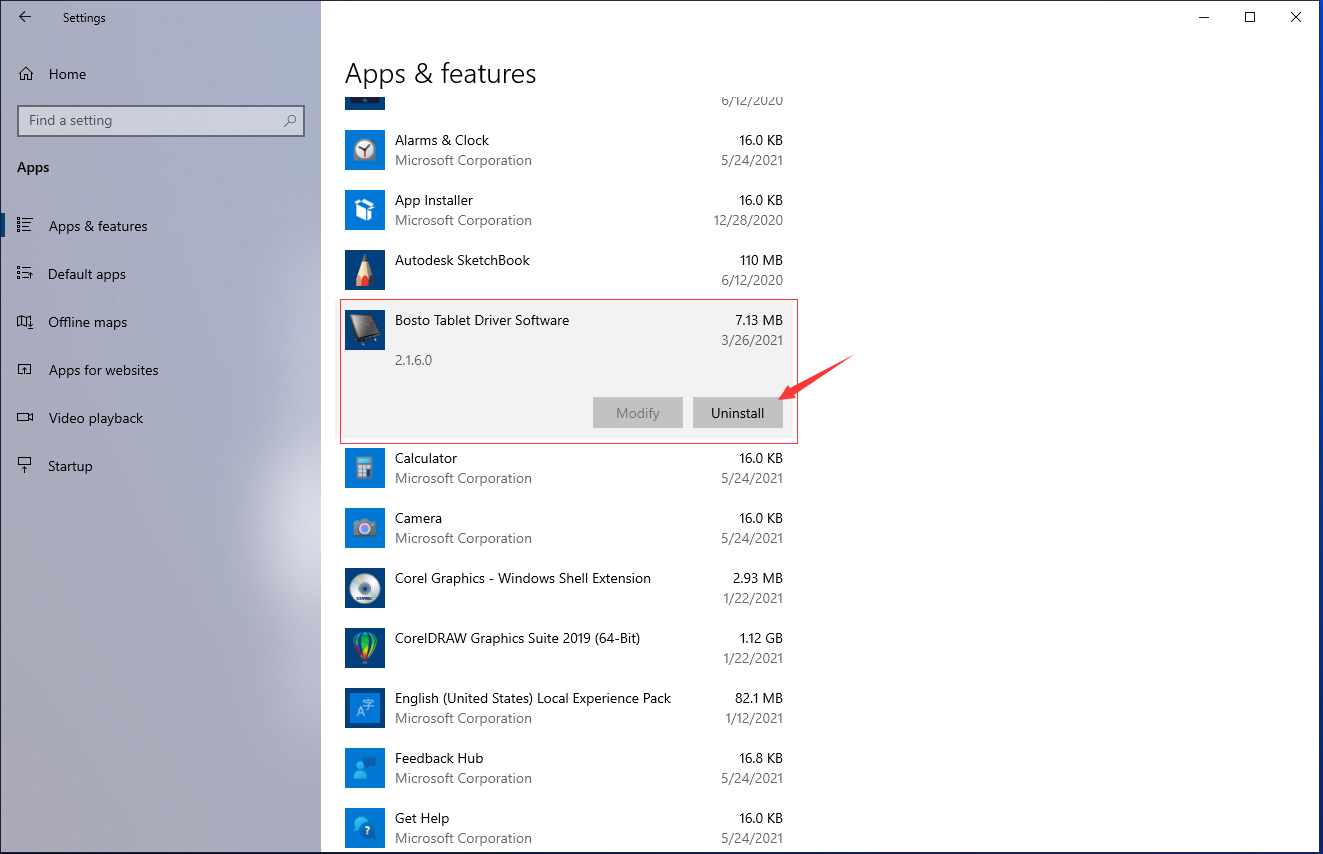Click the Camera app icon
This screenshot has width=1323, height=854.
(365, 528)
